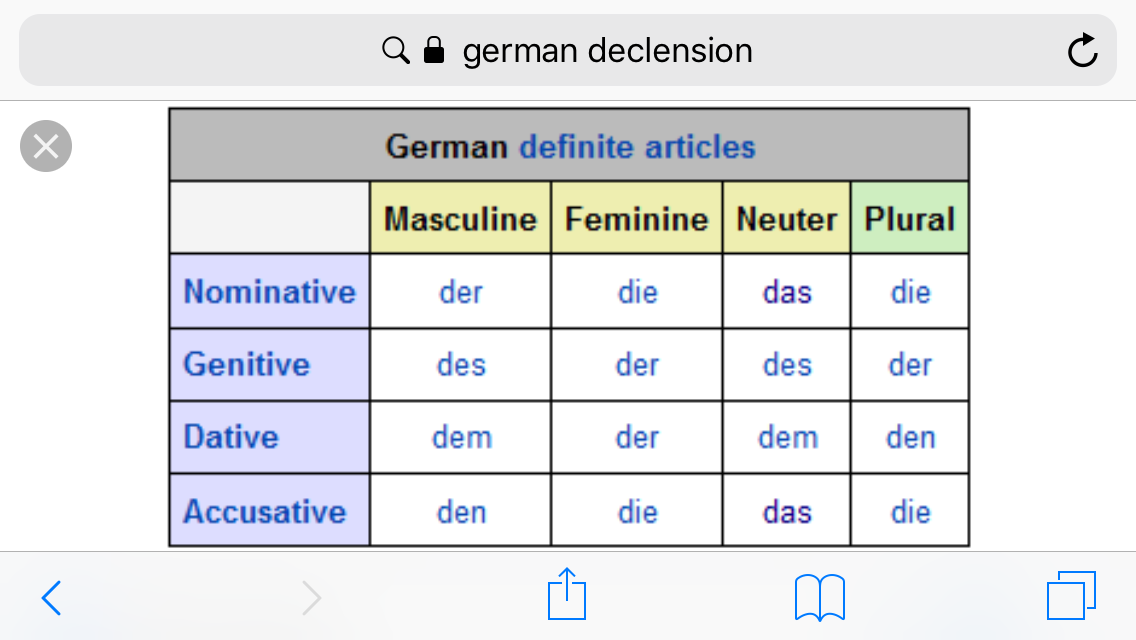Image resolution: width=1136 pixels, height=640 pixels.
Task: Click masculine nominative 'der' link
Action: [461, 292]
